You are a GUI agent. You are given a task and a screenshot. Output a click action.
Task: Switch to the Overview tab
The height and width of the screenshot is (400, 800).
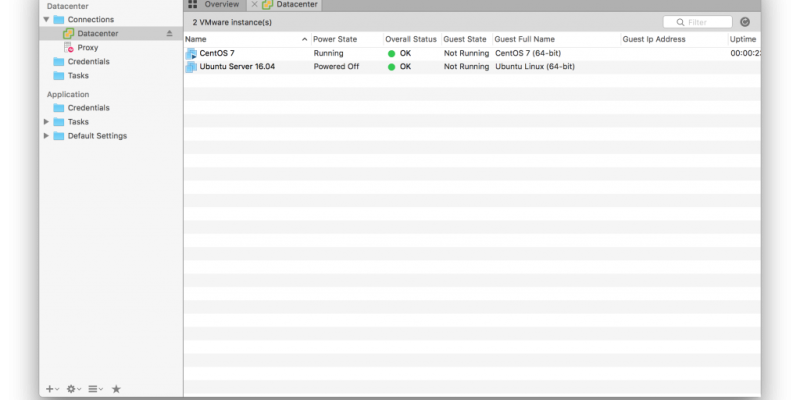[x=221, y=5]
